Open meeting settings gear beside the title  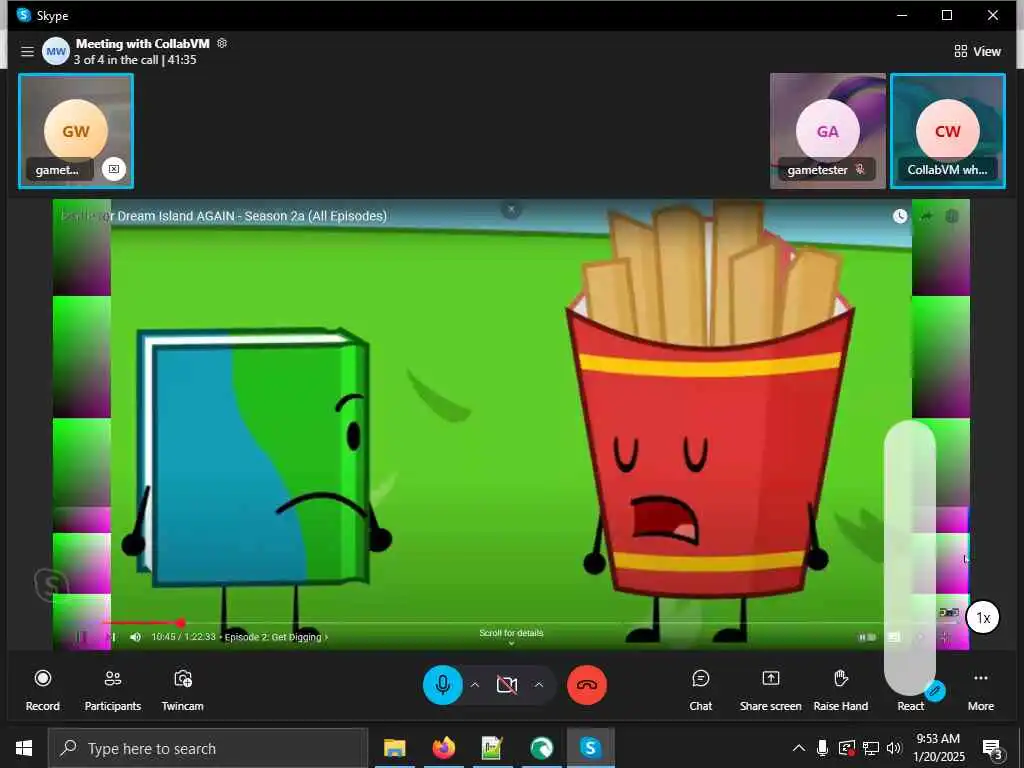point(222,43)
